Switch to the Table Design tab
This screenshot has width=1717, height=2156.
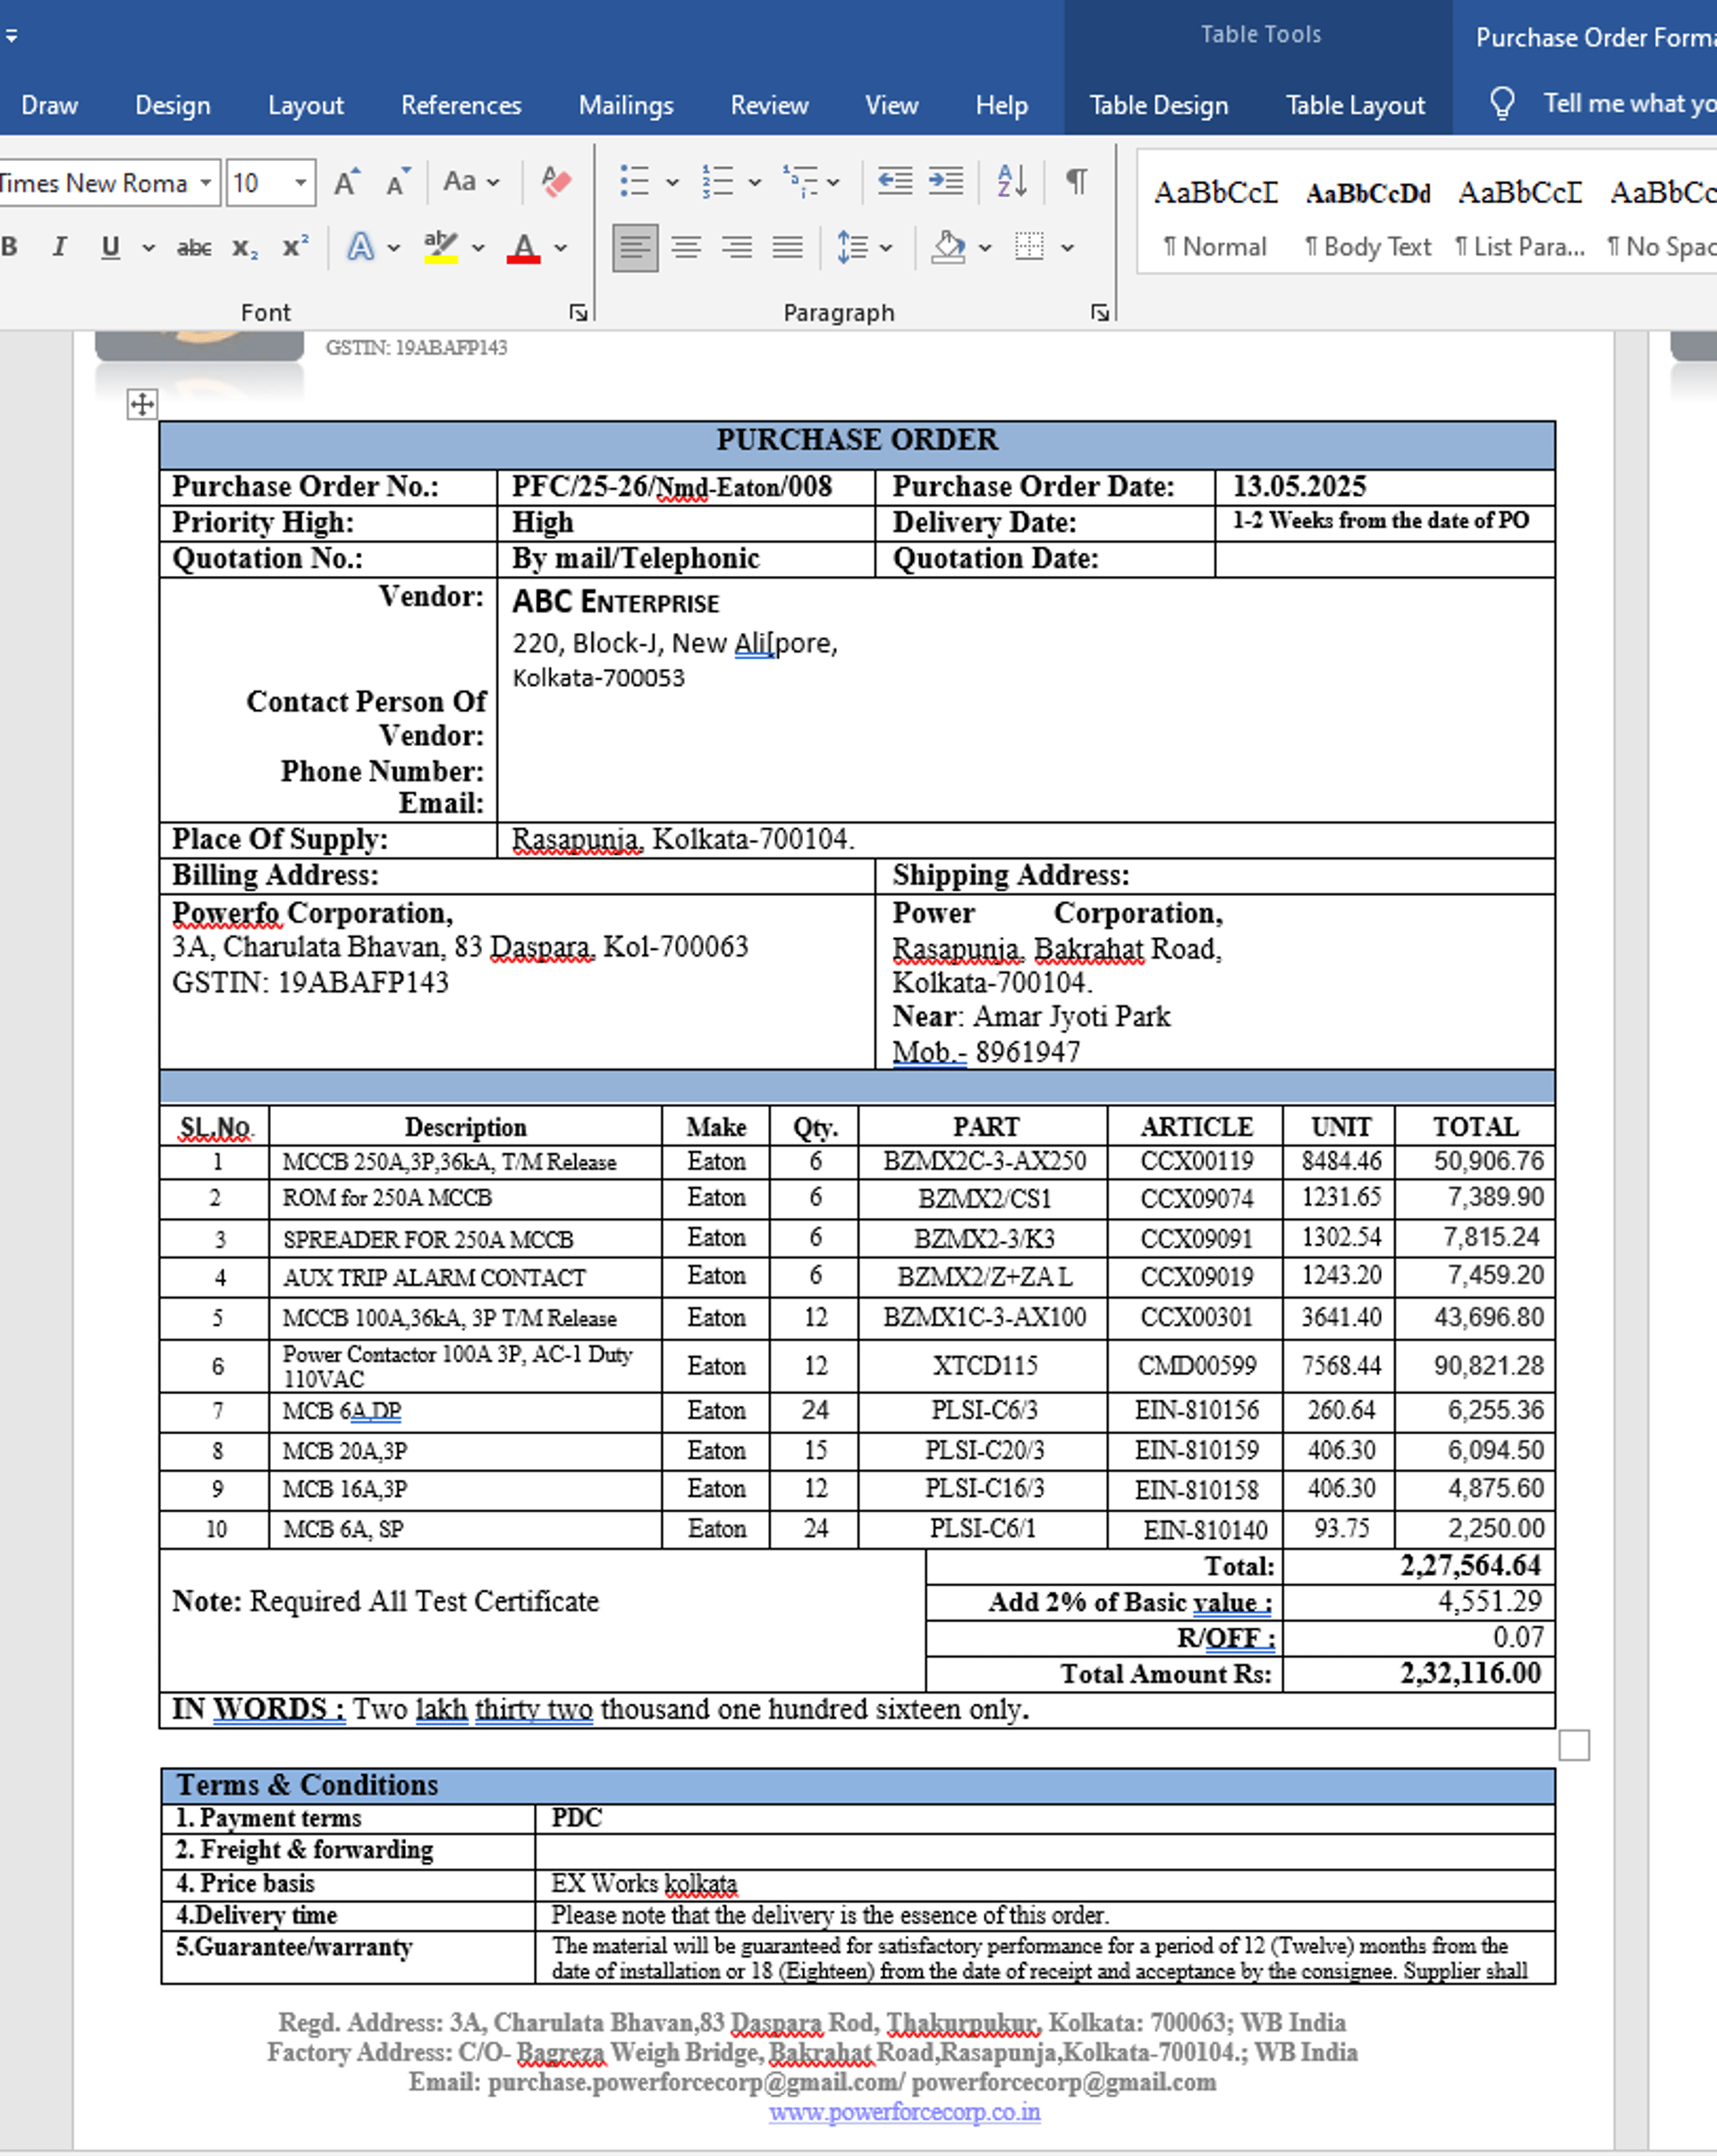pyautogui.click(x=1158, y=105)
